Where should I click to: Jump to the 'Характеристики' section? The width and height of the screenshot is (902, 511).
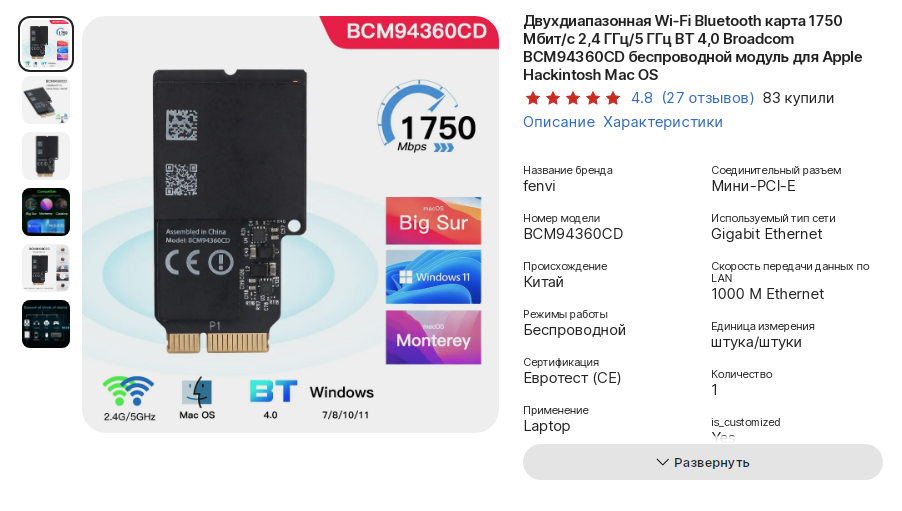click(x=663, y=122)
